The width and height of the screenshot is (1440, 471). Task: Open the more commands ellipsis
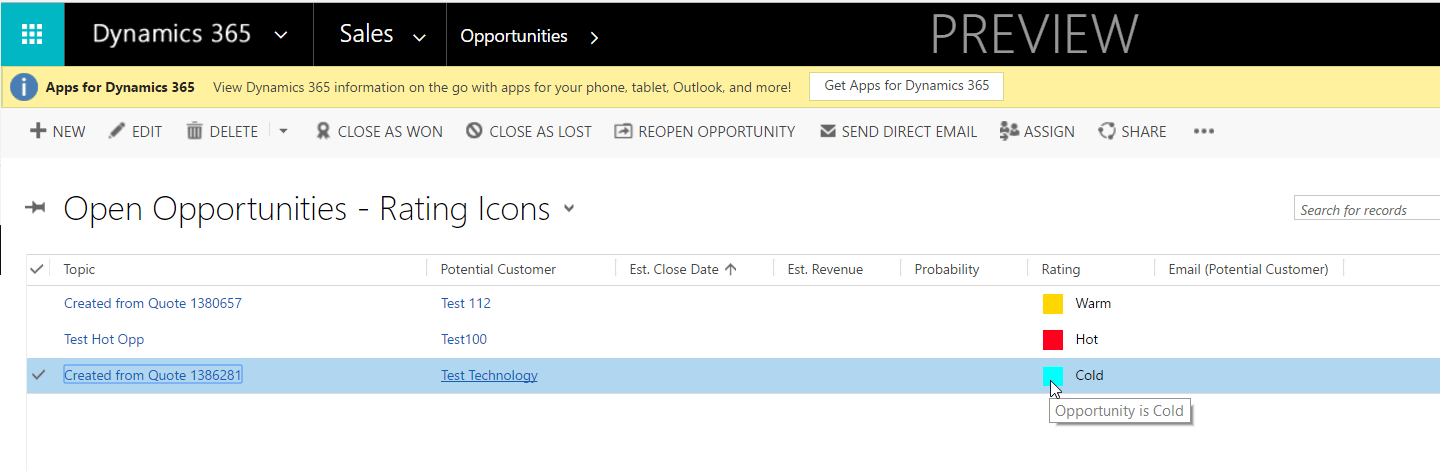coord(1204,131)
